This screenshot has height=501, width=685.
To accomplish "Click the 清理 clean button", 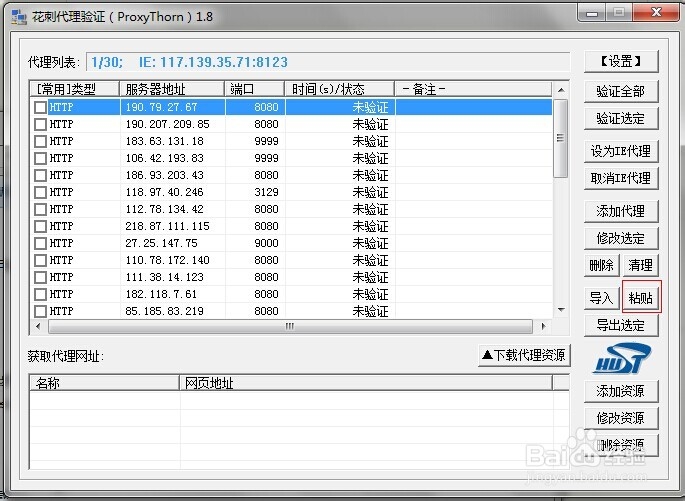I will click(640, 266).
